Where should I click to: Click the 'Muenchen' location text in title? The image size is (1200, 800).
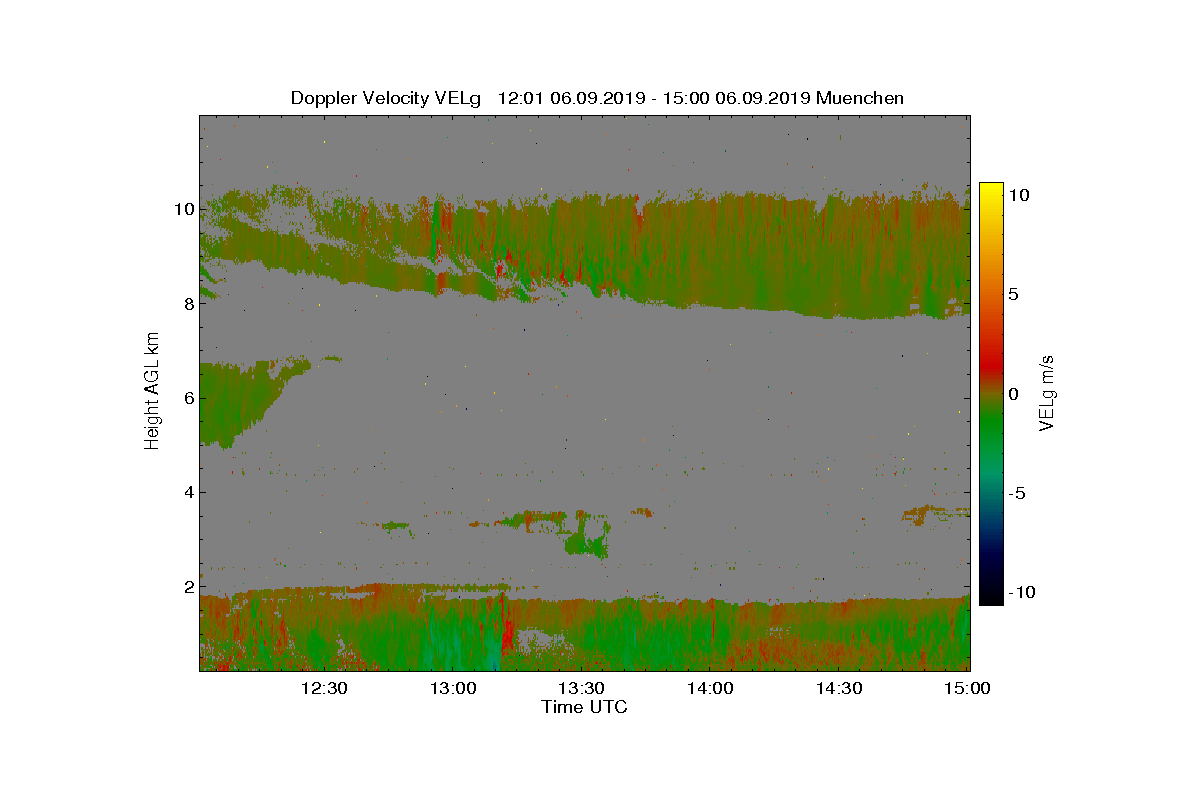(860, 98)
